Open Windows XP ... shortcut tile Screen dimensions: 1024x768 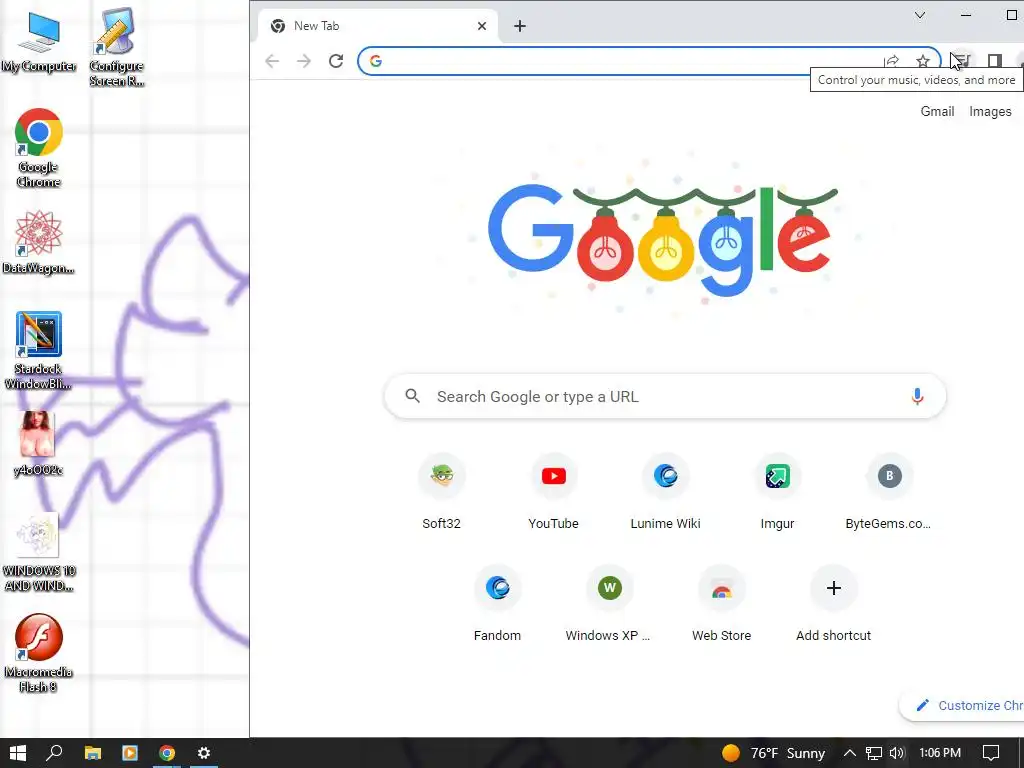(609, 605)
